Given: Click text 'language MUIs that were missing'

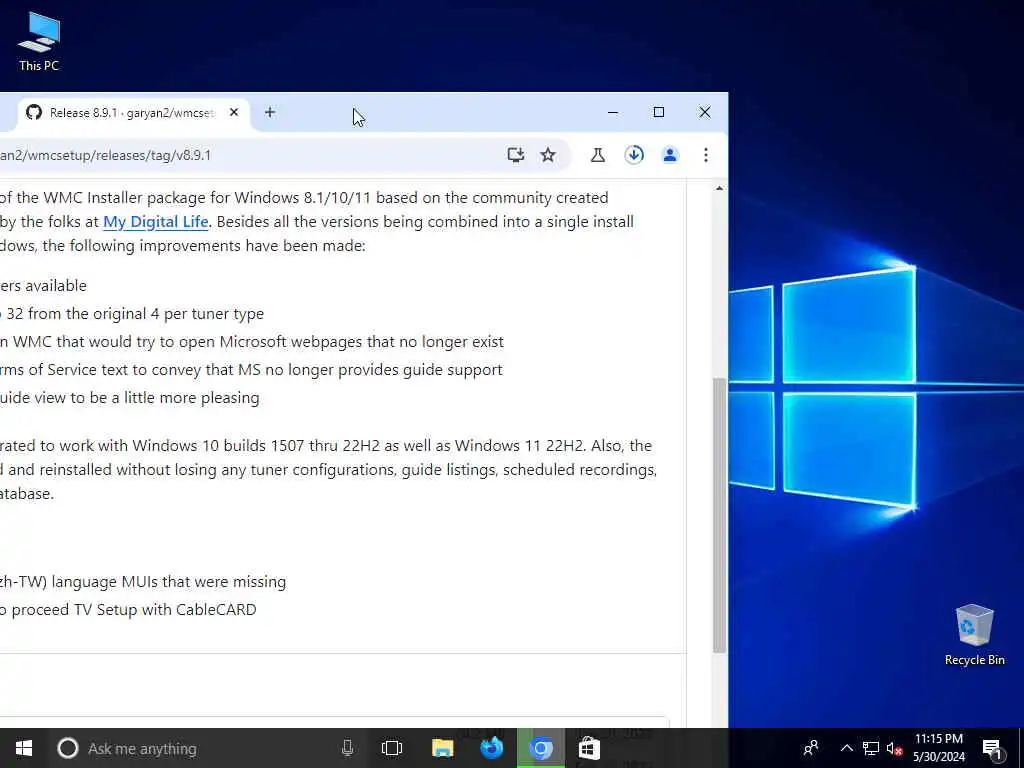Looking at the screenshot, I should coord(169,581).
